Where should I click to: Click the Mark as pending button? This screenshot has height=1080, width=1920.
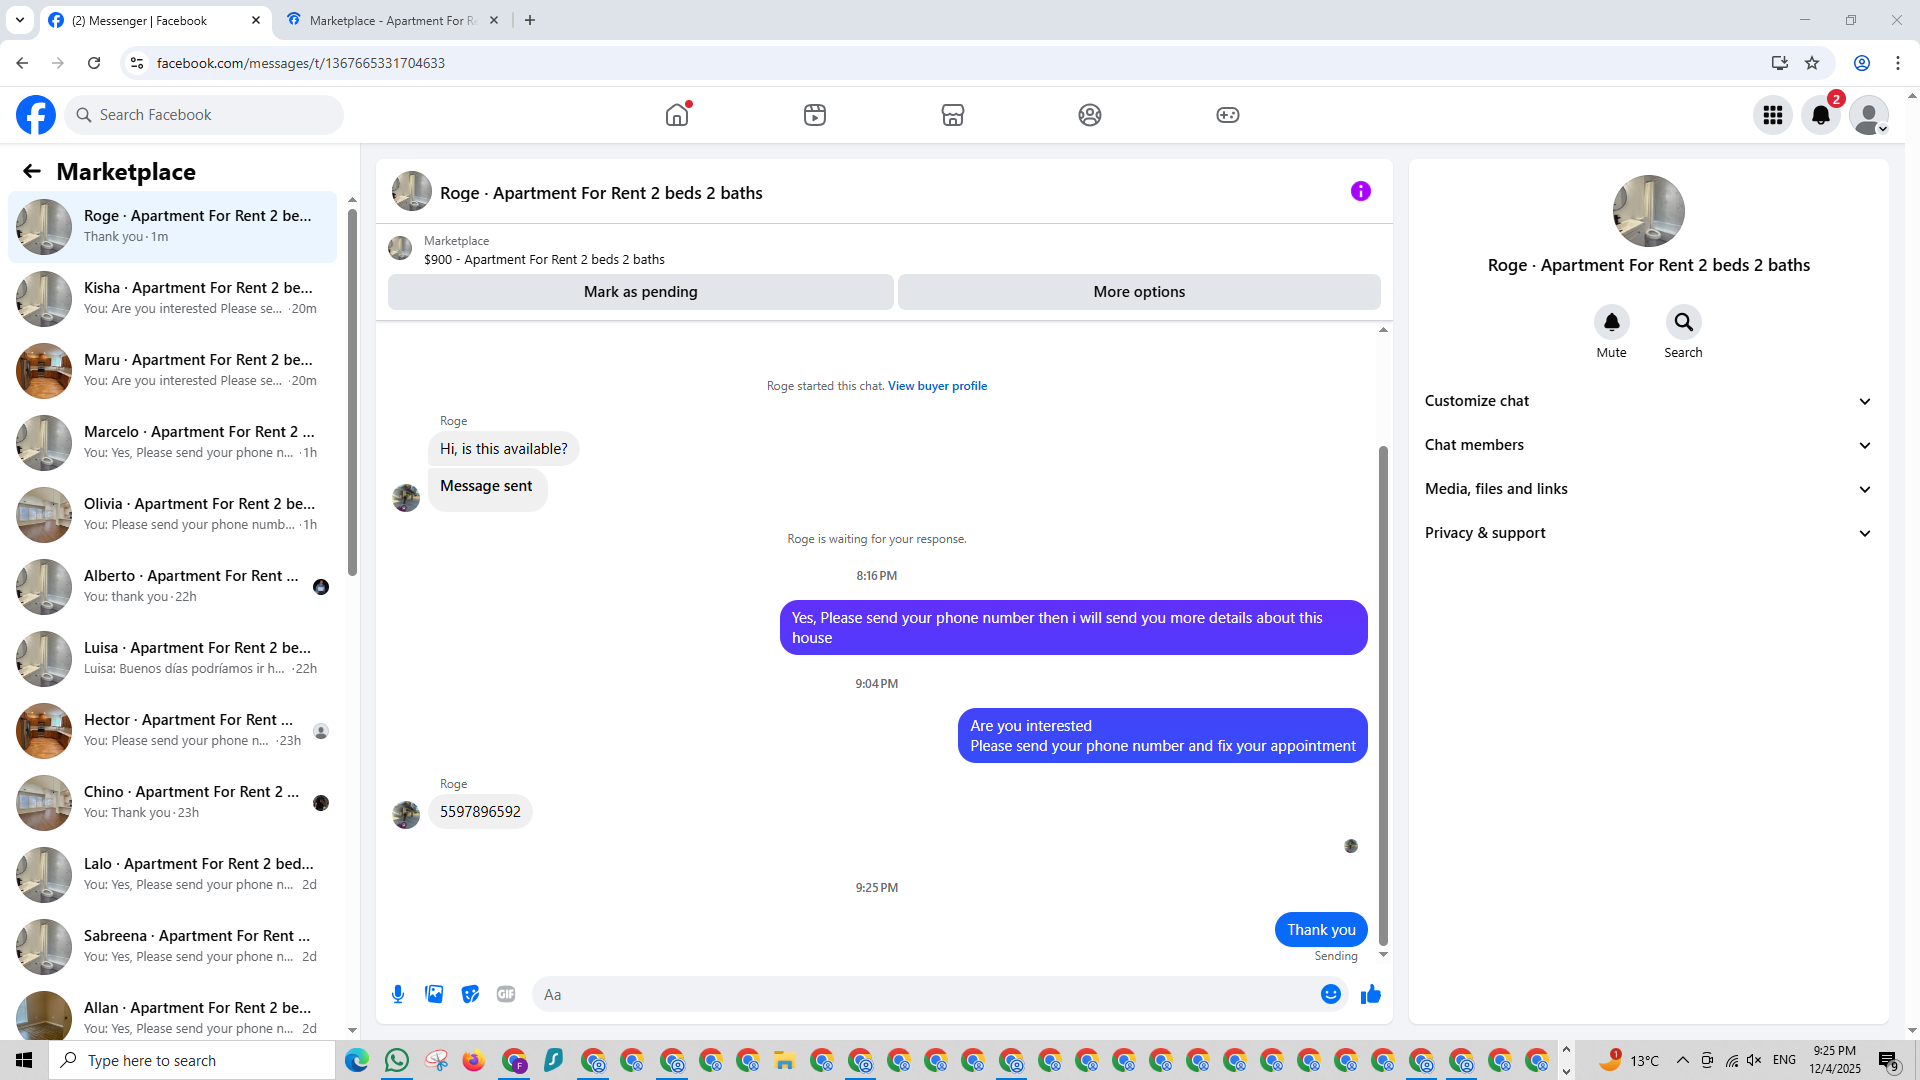click(640, 292)
